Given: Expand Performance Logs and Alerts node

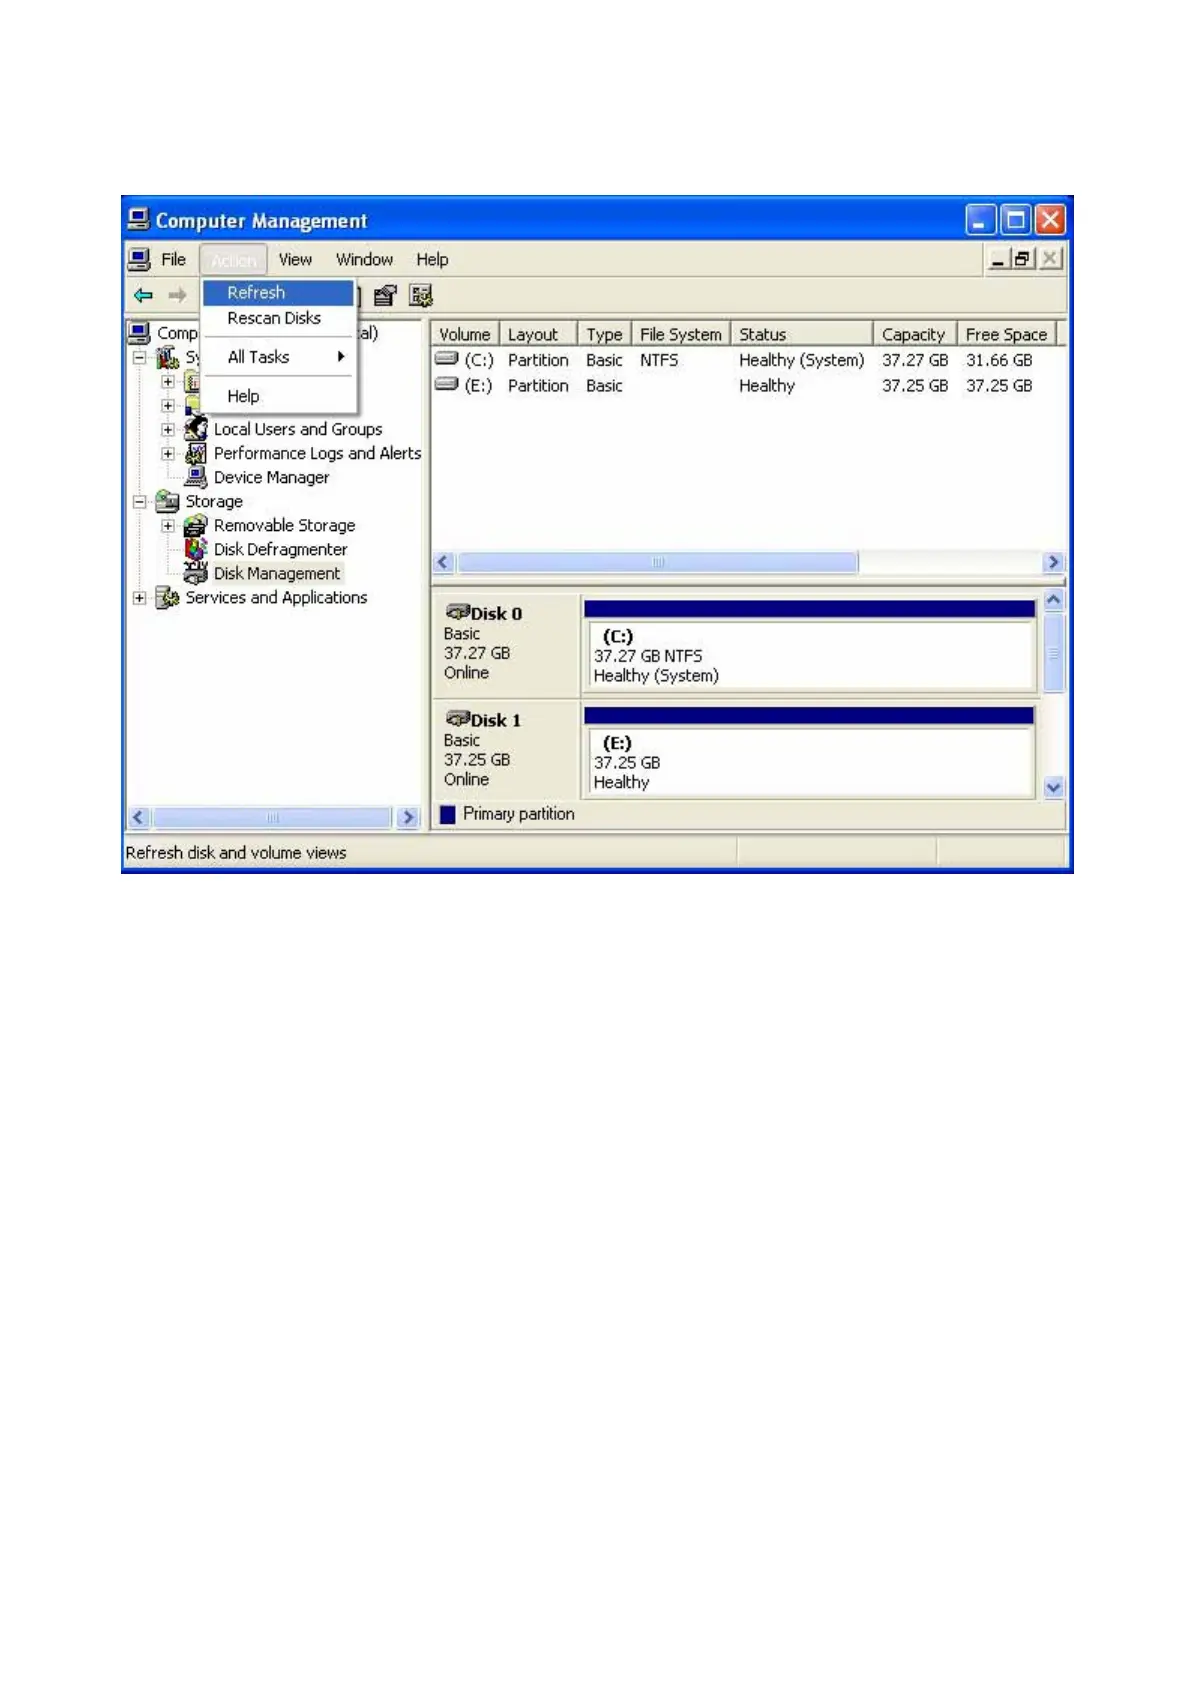Looking at the screenshot, I should pyautogui.click(x=168, y=454).
